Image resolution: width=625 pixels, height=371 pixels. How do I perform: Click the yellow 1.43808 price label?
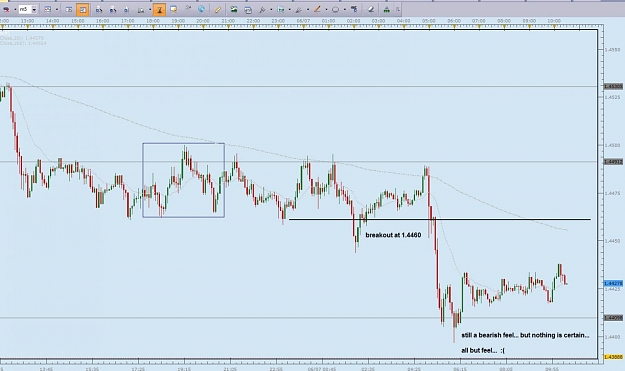pyautogui.click(x=613, y=357)
